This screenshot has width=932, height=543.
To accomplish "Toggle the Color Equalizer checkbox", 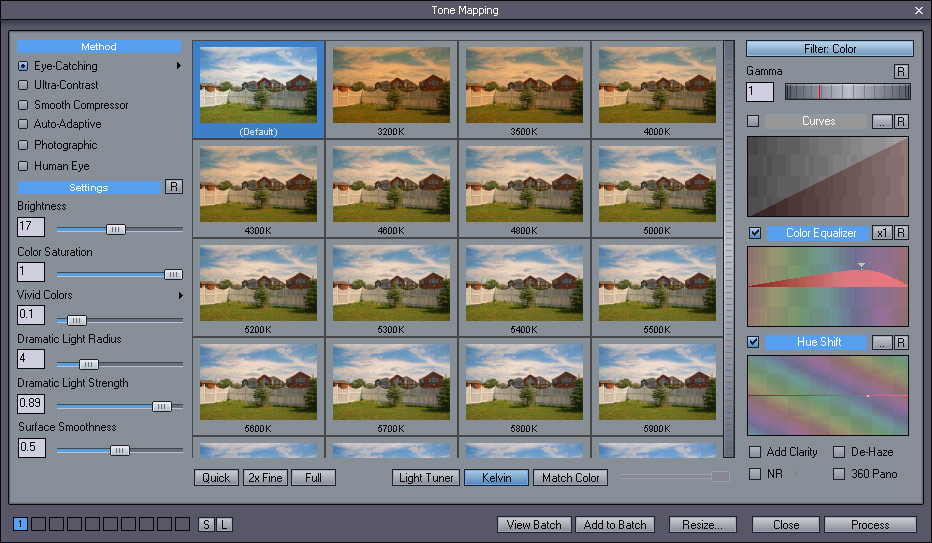I will coord(755,233).
